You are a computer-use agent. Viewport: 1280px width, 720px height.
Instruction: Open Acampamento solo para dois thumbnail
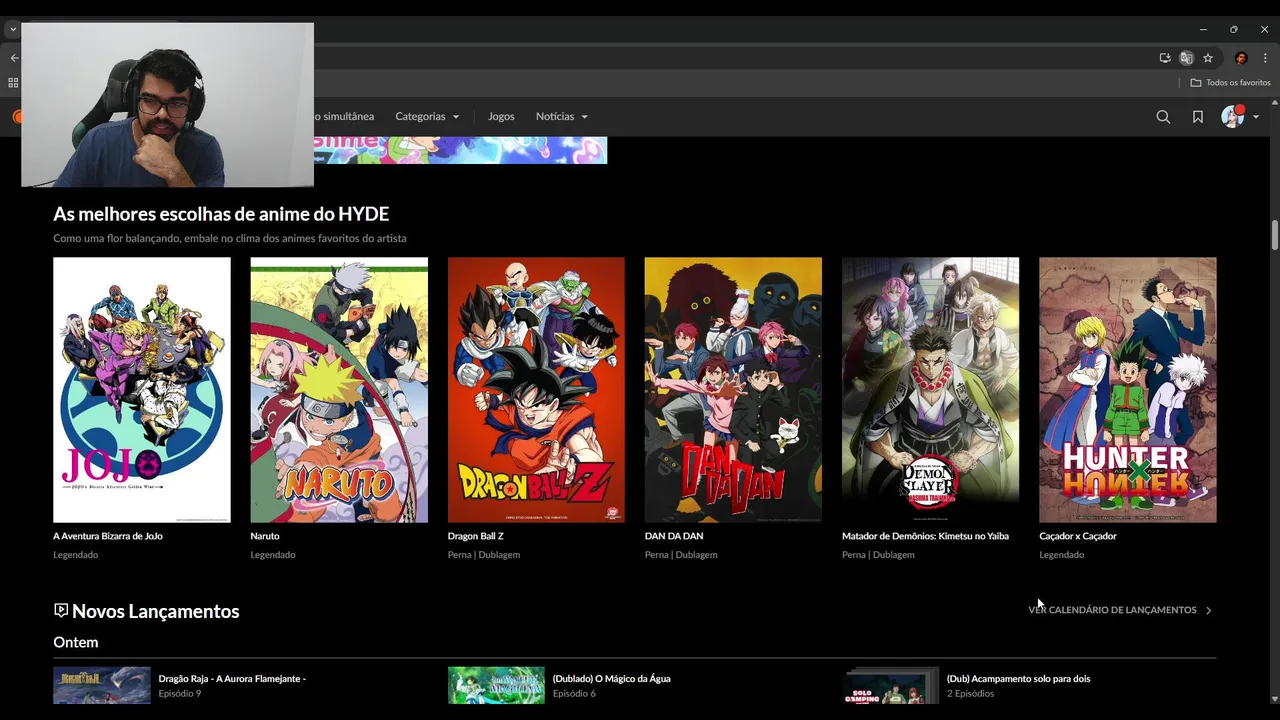(x=891, y=685)
